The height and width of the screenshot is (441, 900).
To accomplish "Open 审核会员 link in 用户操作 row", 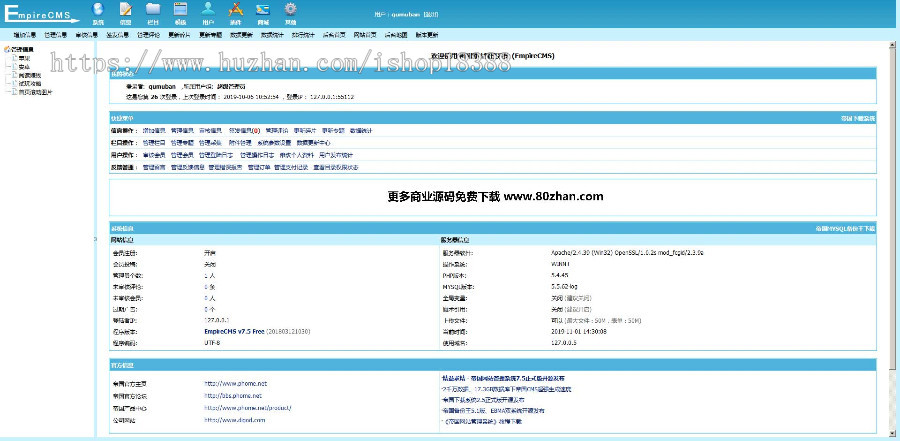I will 154,155.
